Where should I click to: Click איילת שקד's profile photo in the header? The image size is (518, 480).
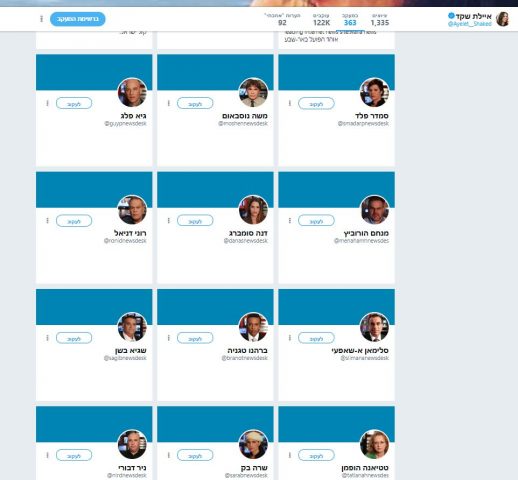pyautogui.click(x=503, y=19)
